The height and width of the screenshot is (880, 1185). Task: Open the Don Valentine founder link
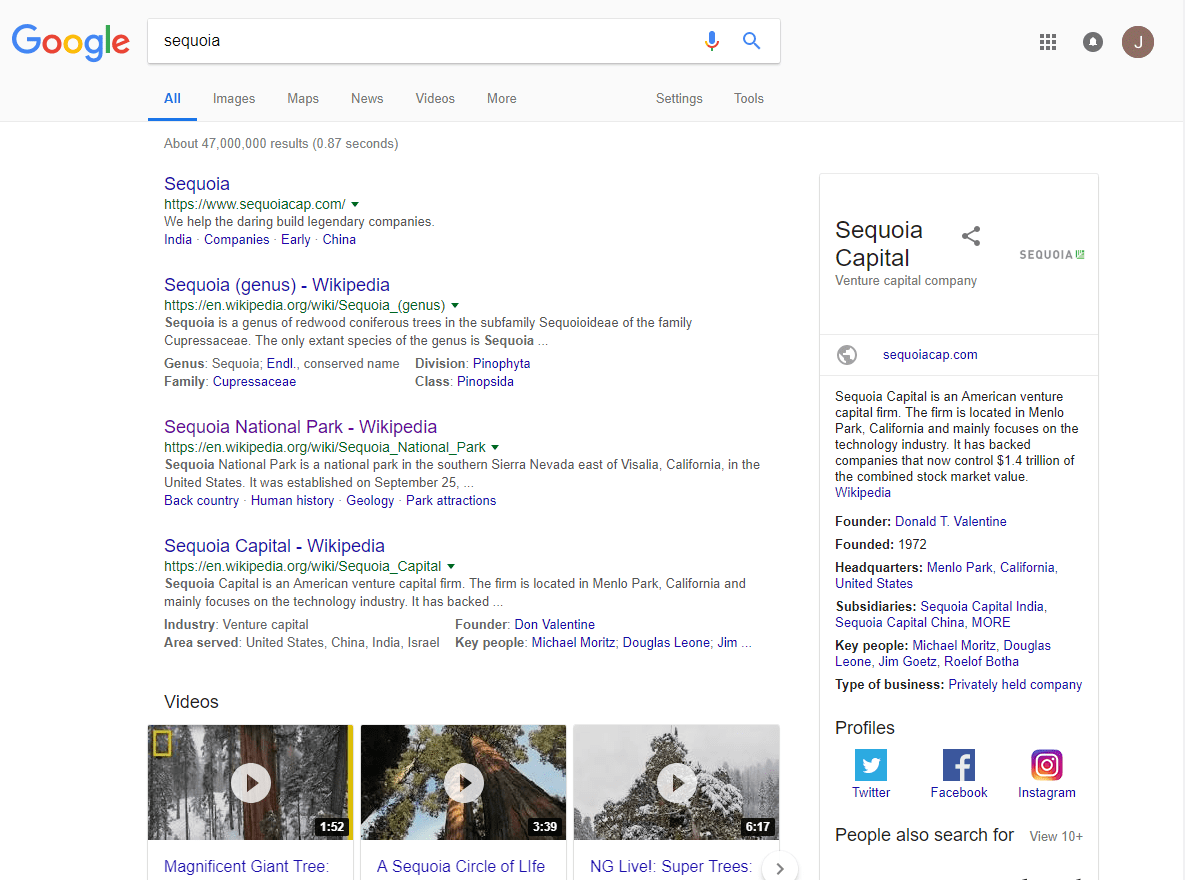(554, 624)
